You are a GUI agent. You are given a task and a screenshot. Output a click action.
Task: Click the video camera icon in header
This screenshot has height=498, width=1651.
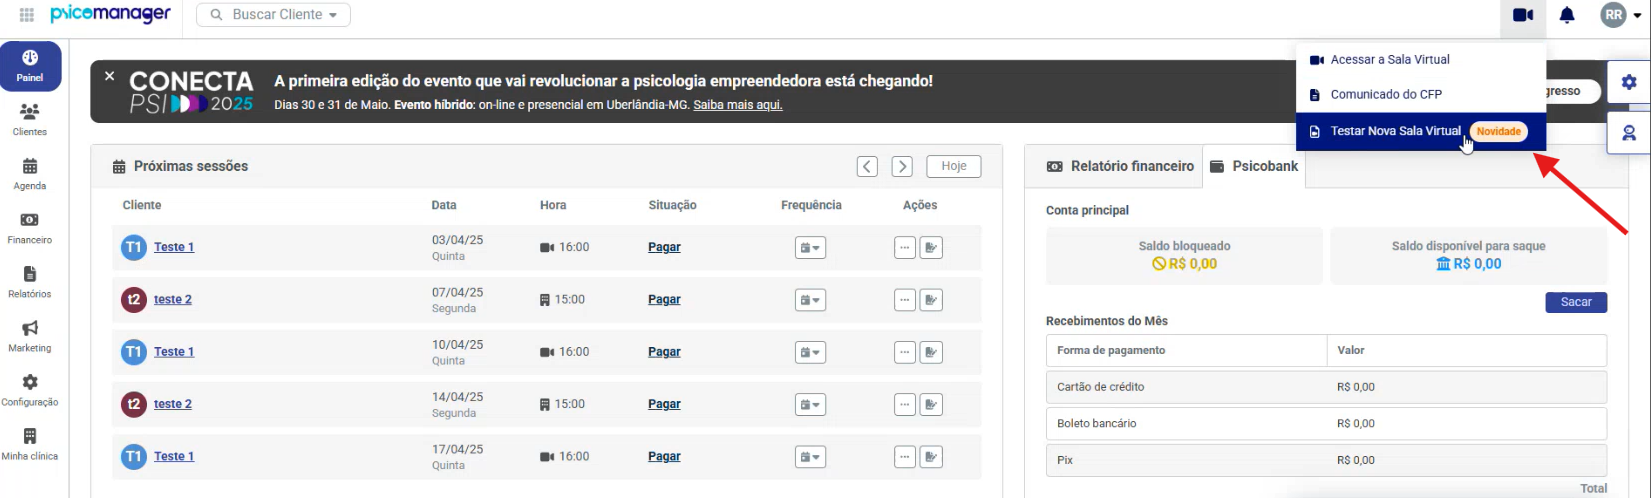point(1523,15)
